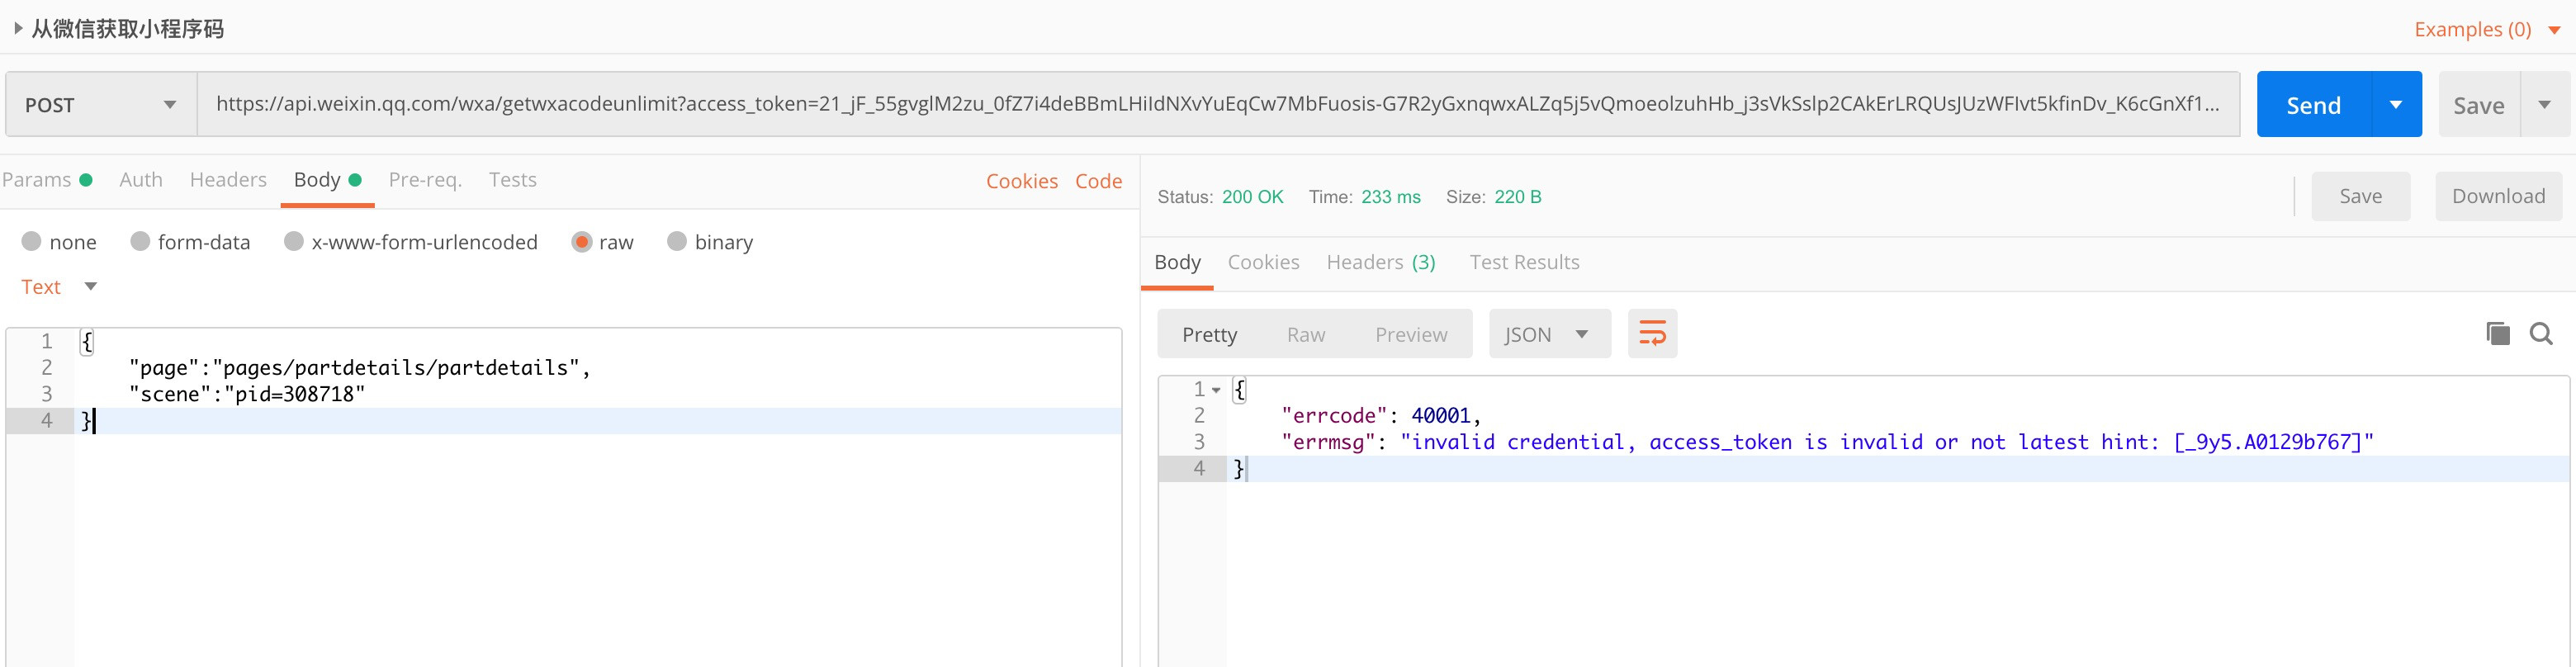
Task: Expand the JSON response format dropdown
Action: point(1548,334)
